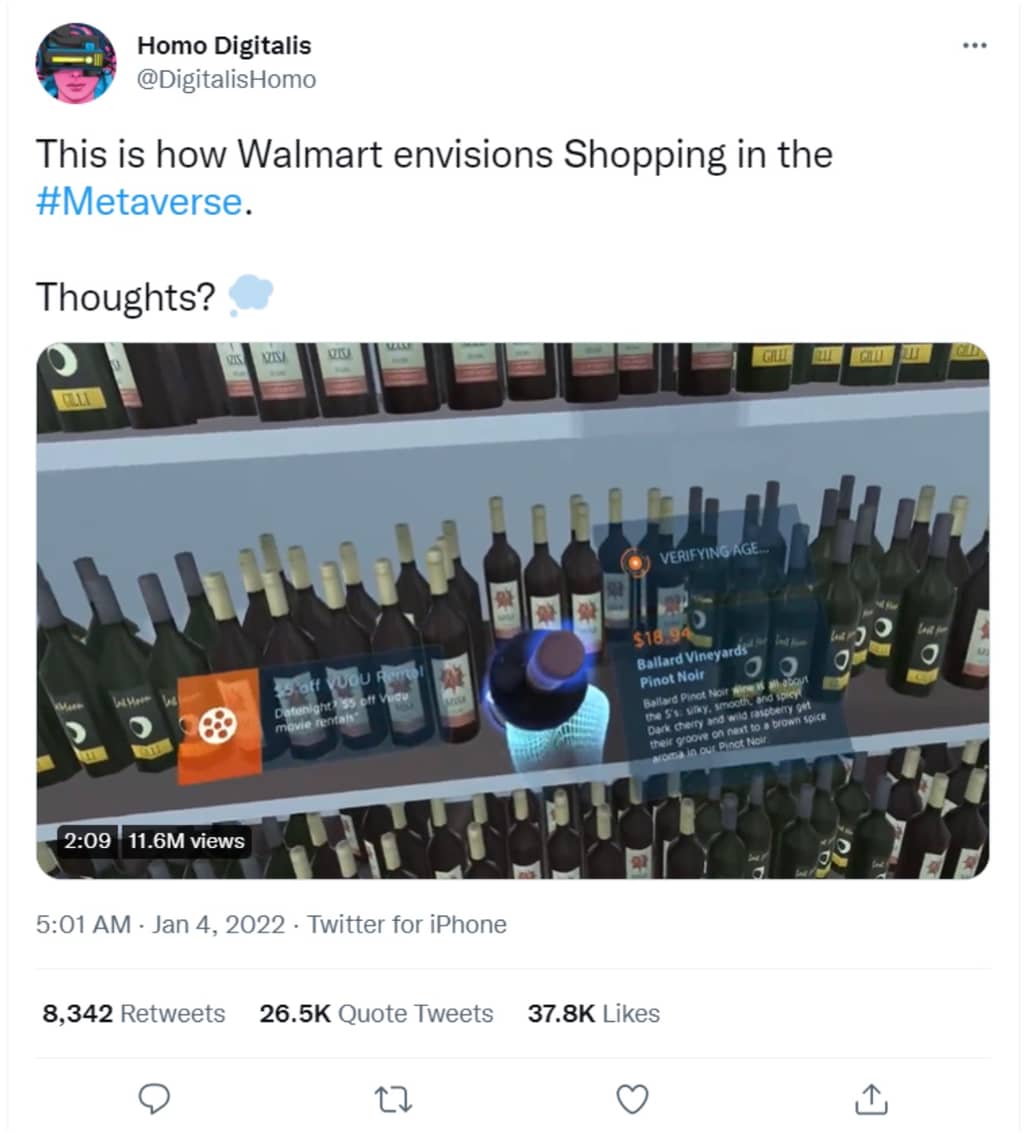
Task: Click the Twitter for iPhone source link
Action: [407, 924]
